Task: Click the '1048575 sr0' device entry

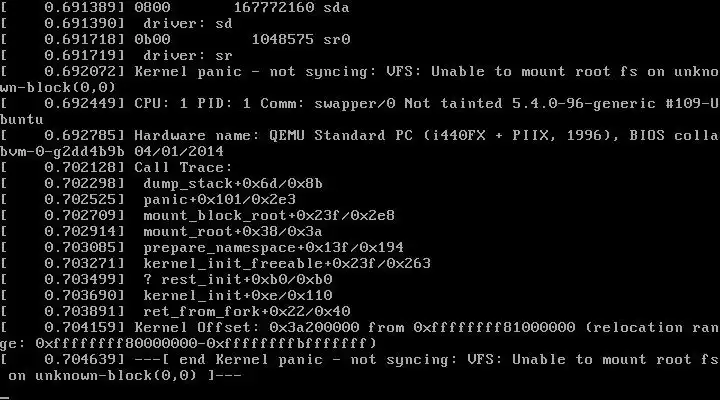Action: (x=301, y=39)
